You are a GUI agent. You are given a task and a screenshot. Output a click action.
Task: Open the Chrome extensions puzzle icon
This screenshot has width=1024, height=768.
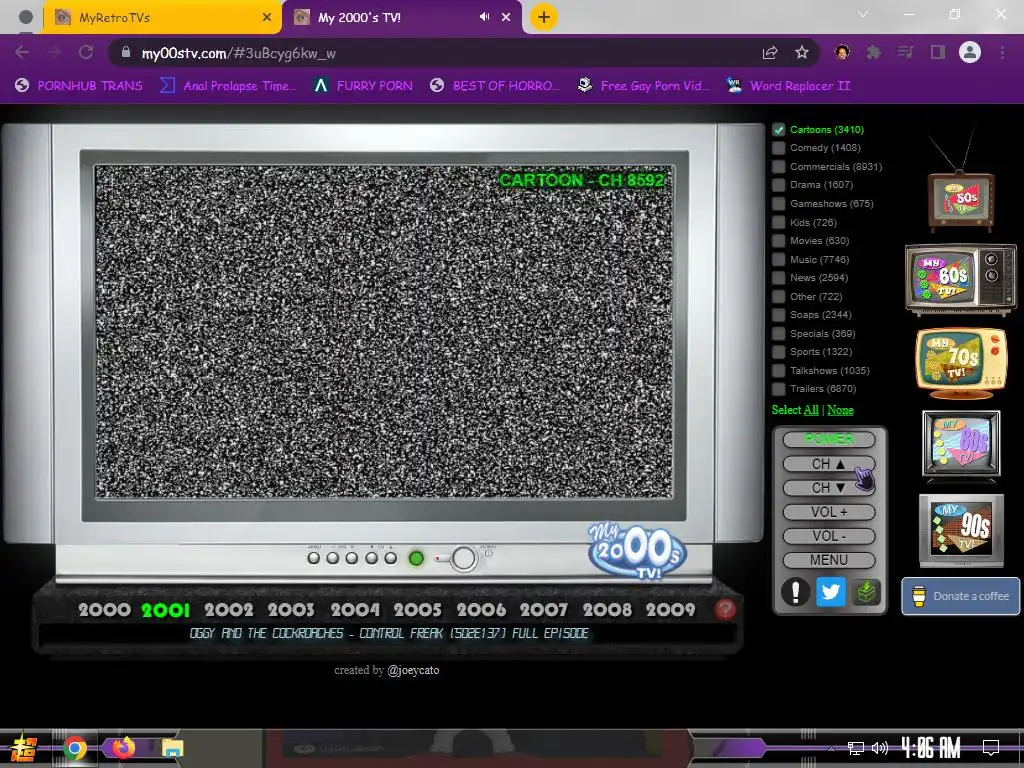click(873, 53)
